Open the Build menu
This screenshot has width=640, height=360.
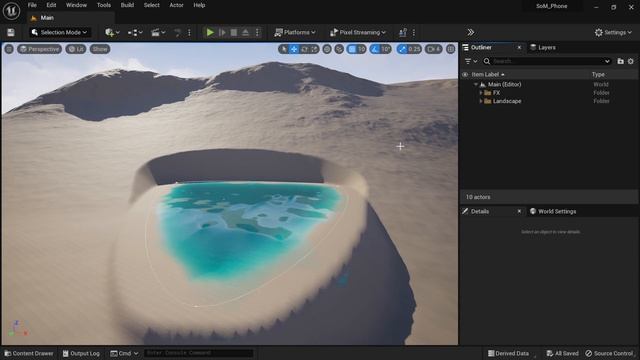point(127,5)
